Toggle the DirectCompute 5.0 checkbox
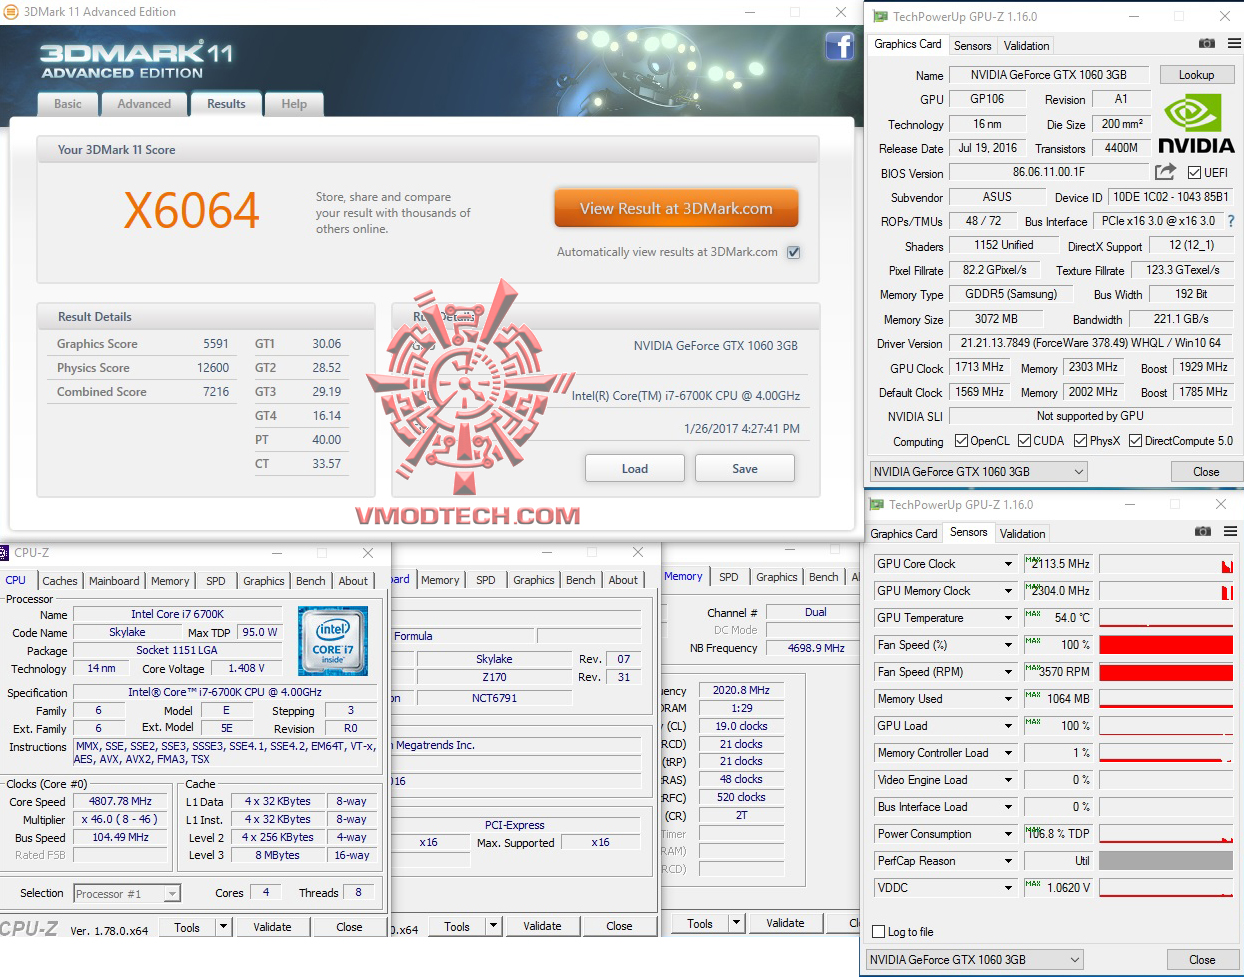The image size is (1244, 977). pyautogui.click(x=1135, y=441)
